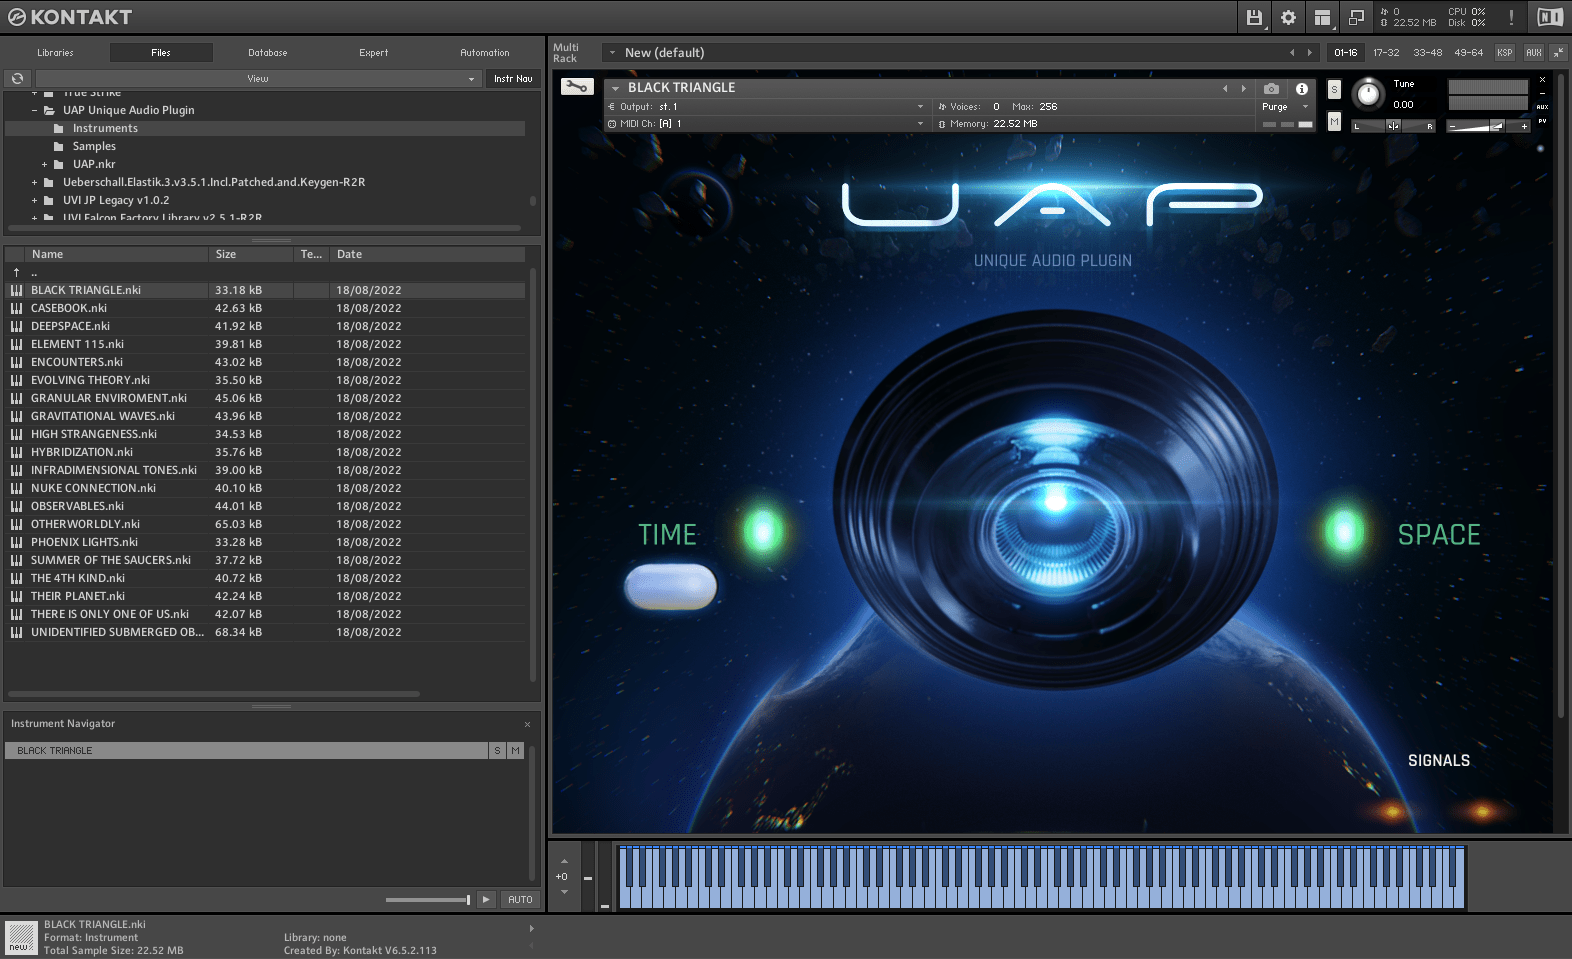Click the Kontakt logo at top left
The height and width of the screenshot is (959, 1572).
pyautogui.click(x=70, y=17)
